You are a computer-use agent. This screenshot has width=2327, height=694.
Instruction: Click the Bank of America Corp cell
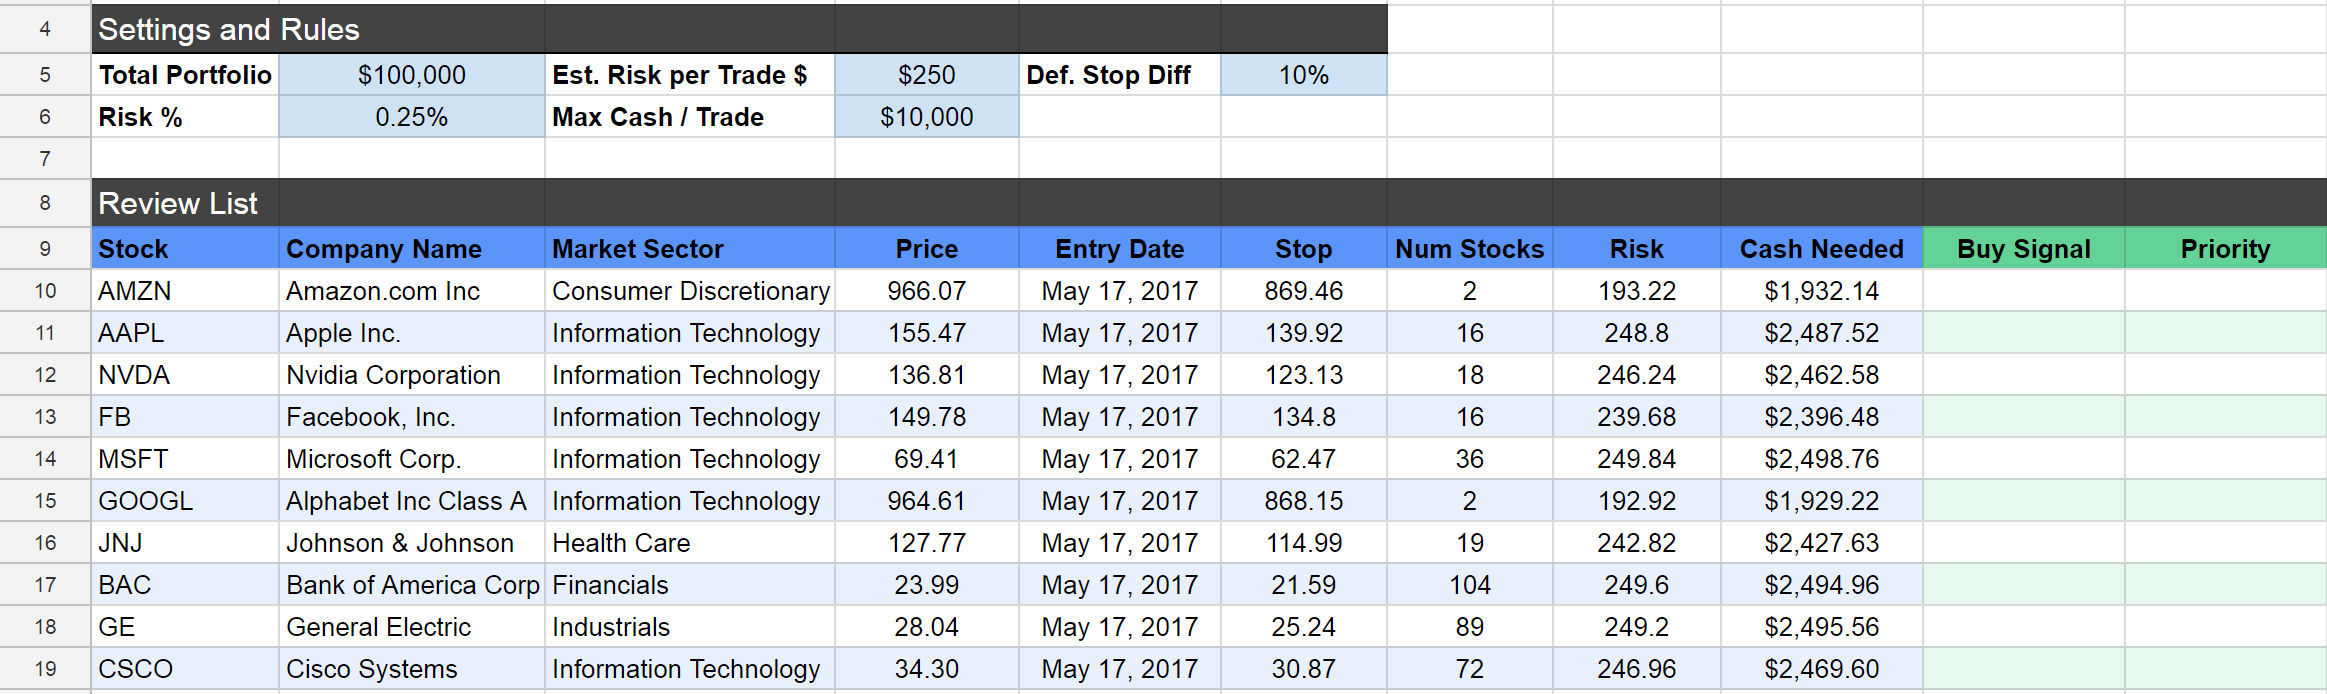[411, 585]
